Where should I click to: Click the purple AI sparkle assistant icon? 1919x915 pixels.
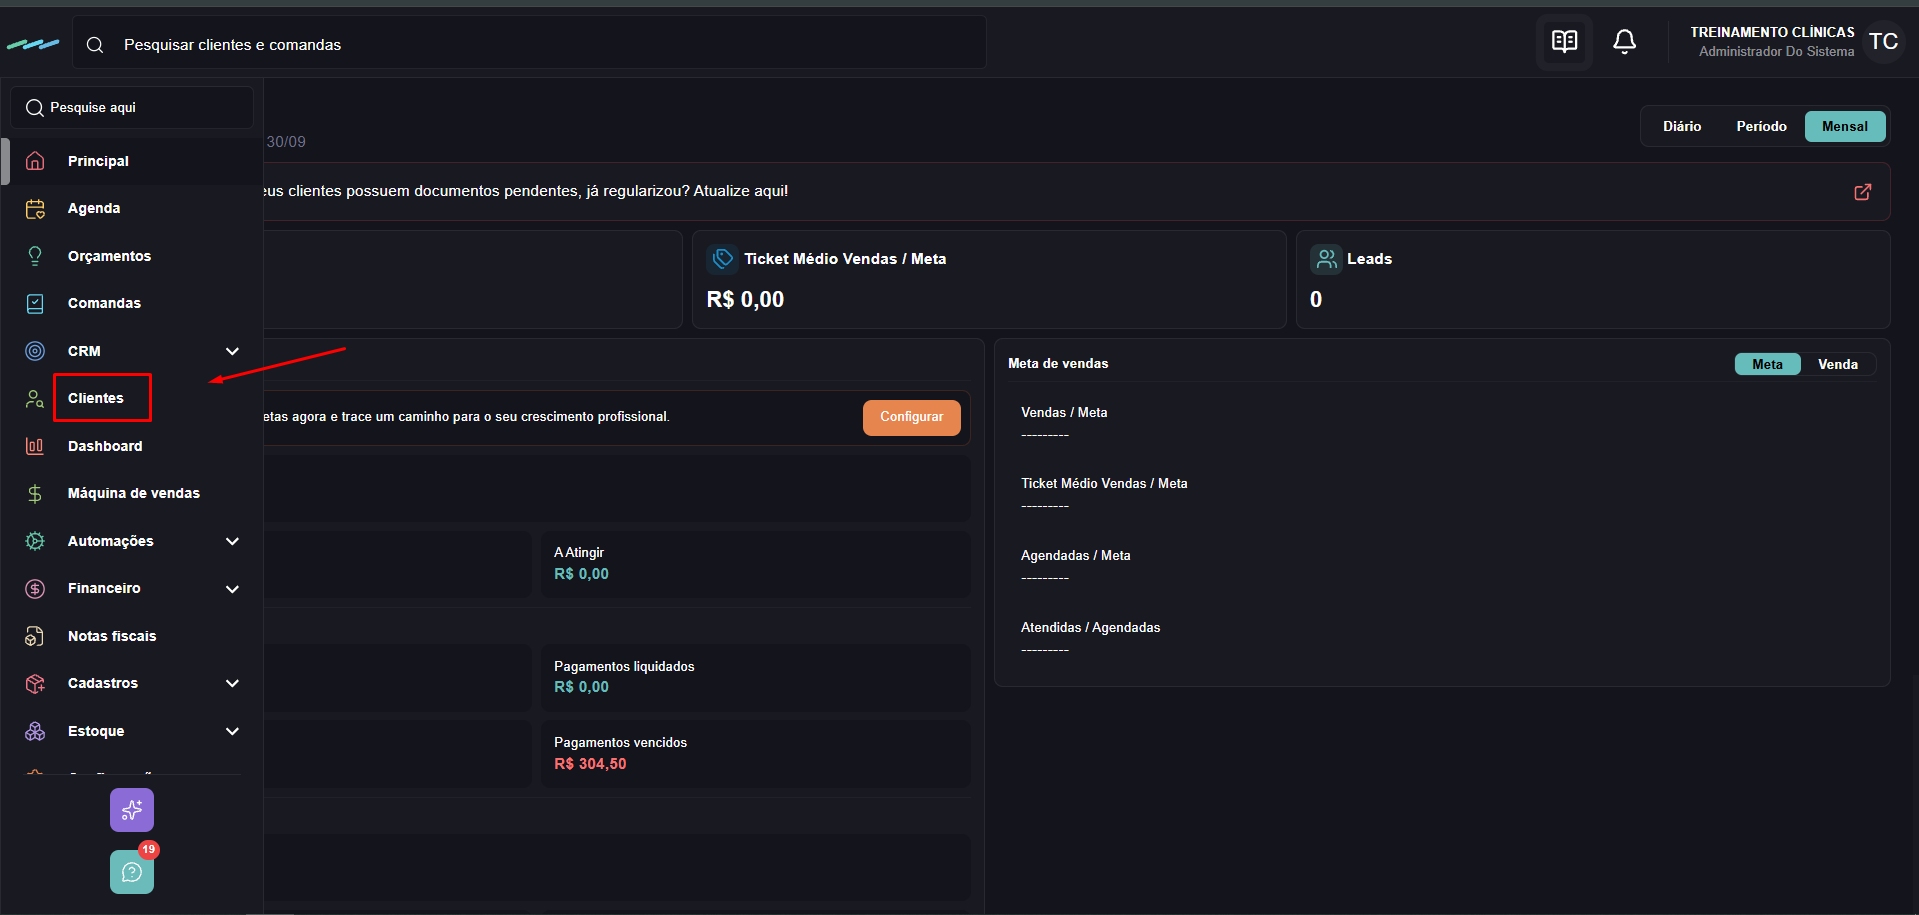coord(132,810)
